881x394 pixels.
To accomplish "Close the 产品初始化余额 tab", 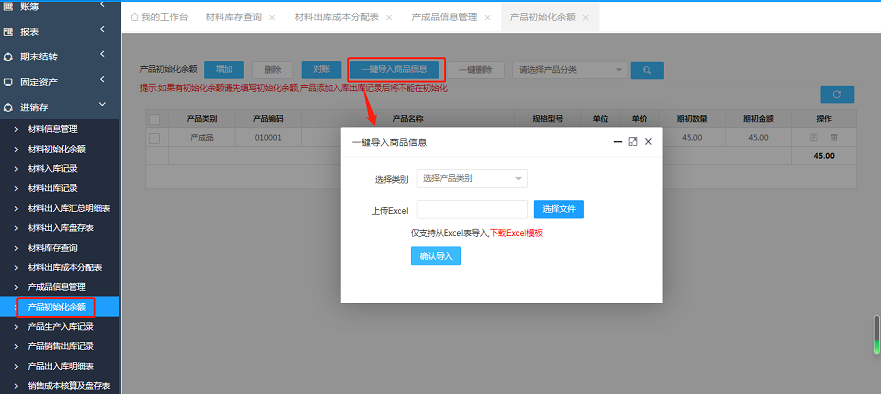I will [585, 17].
